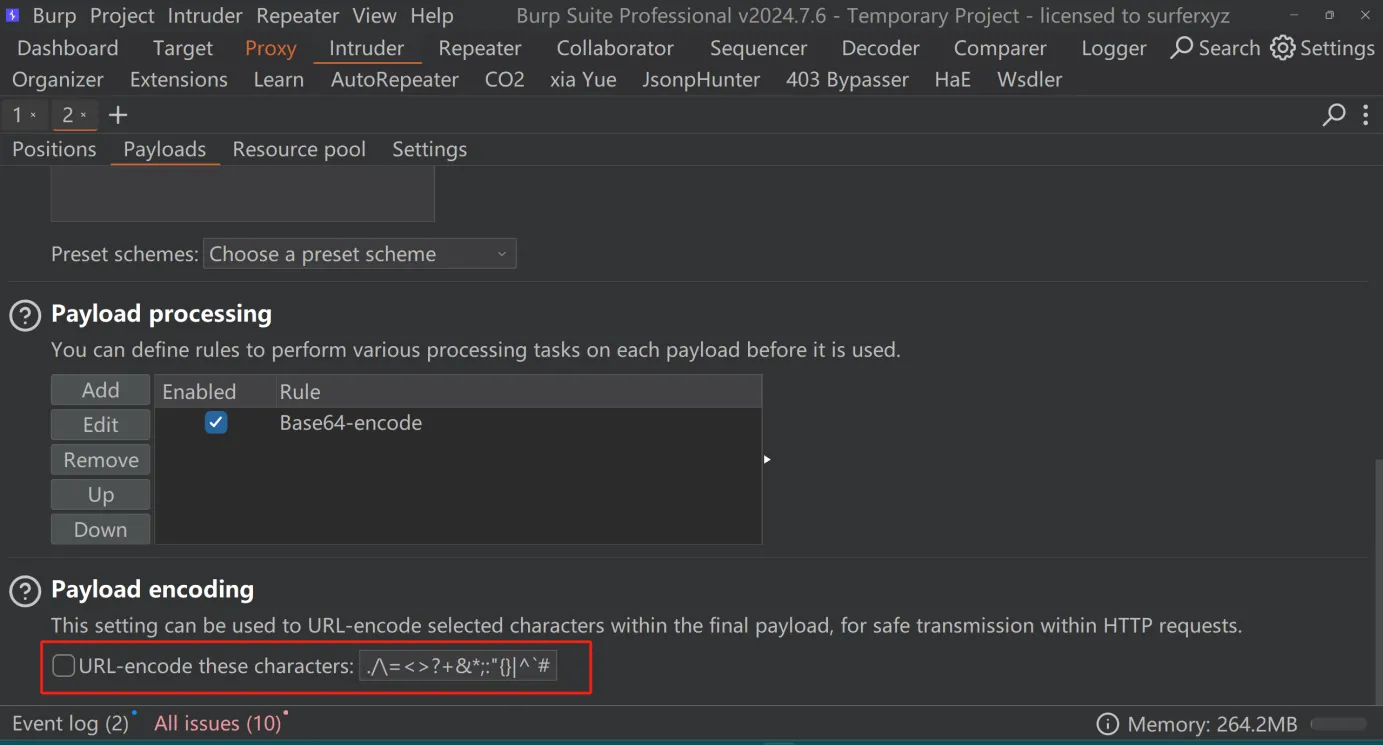Click Edit processing rule button
The width and height of the screenshot is (1383, 745).
tap(101, 425)
